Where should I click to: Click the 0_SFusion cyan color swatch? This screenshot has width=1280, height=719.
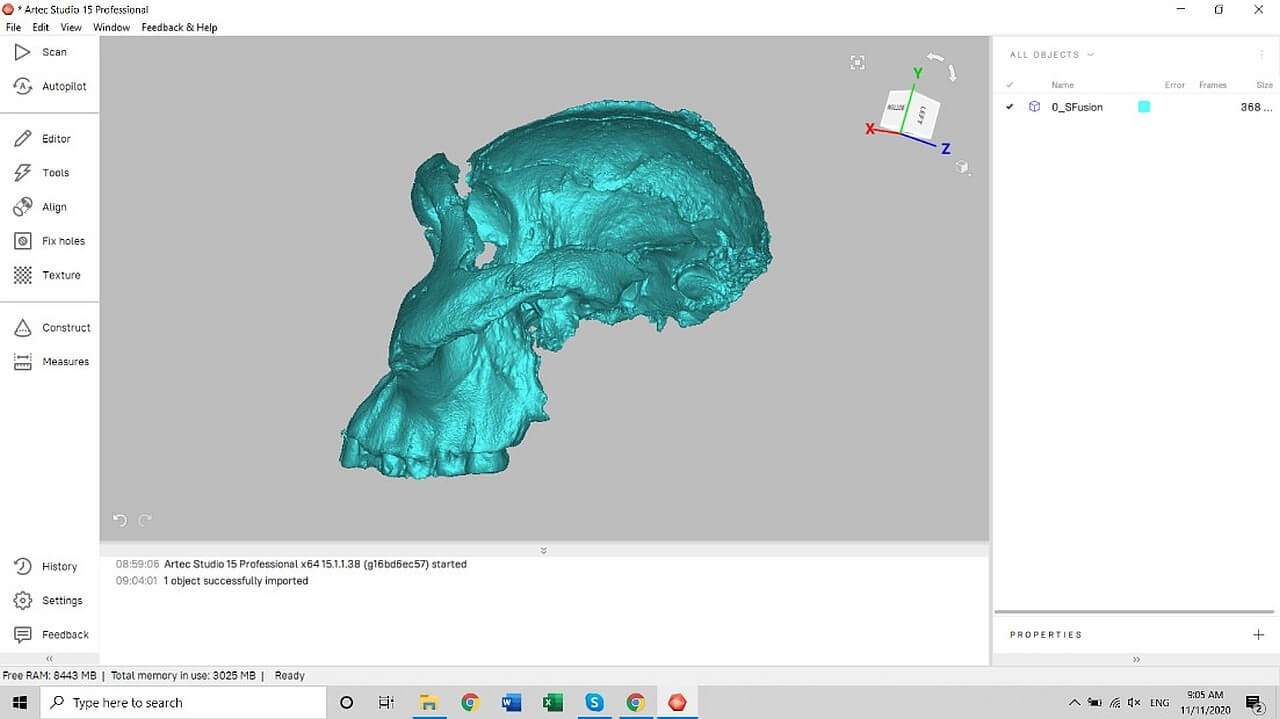point(1144,107)
